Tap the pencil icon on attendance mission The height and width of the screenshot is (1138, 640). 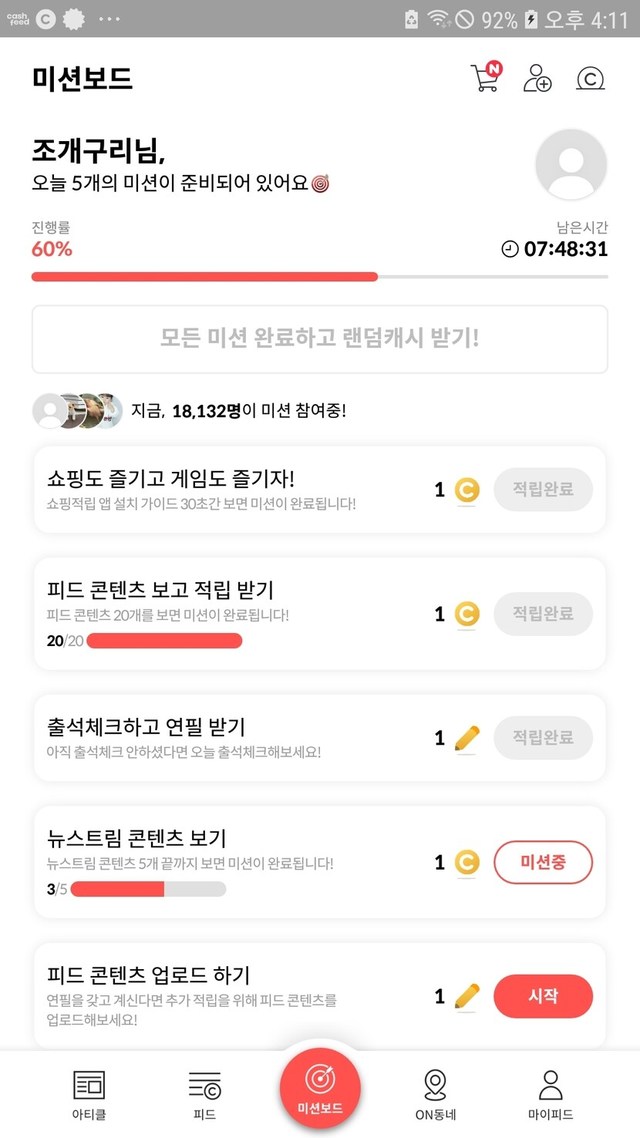coord(467,739)
